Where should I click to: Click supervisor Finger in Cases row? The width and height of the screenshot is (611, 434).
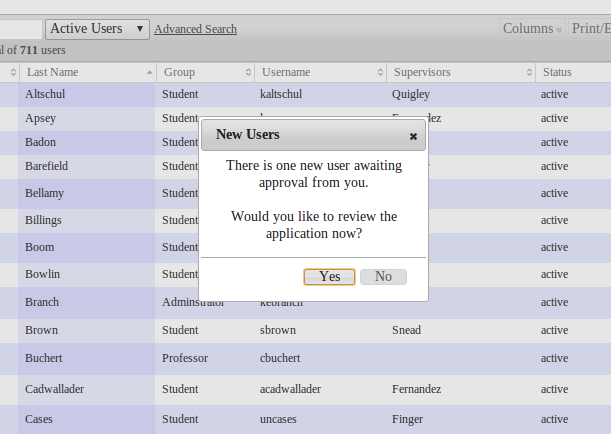coord(407,419)
